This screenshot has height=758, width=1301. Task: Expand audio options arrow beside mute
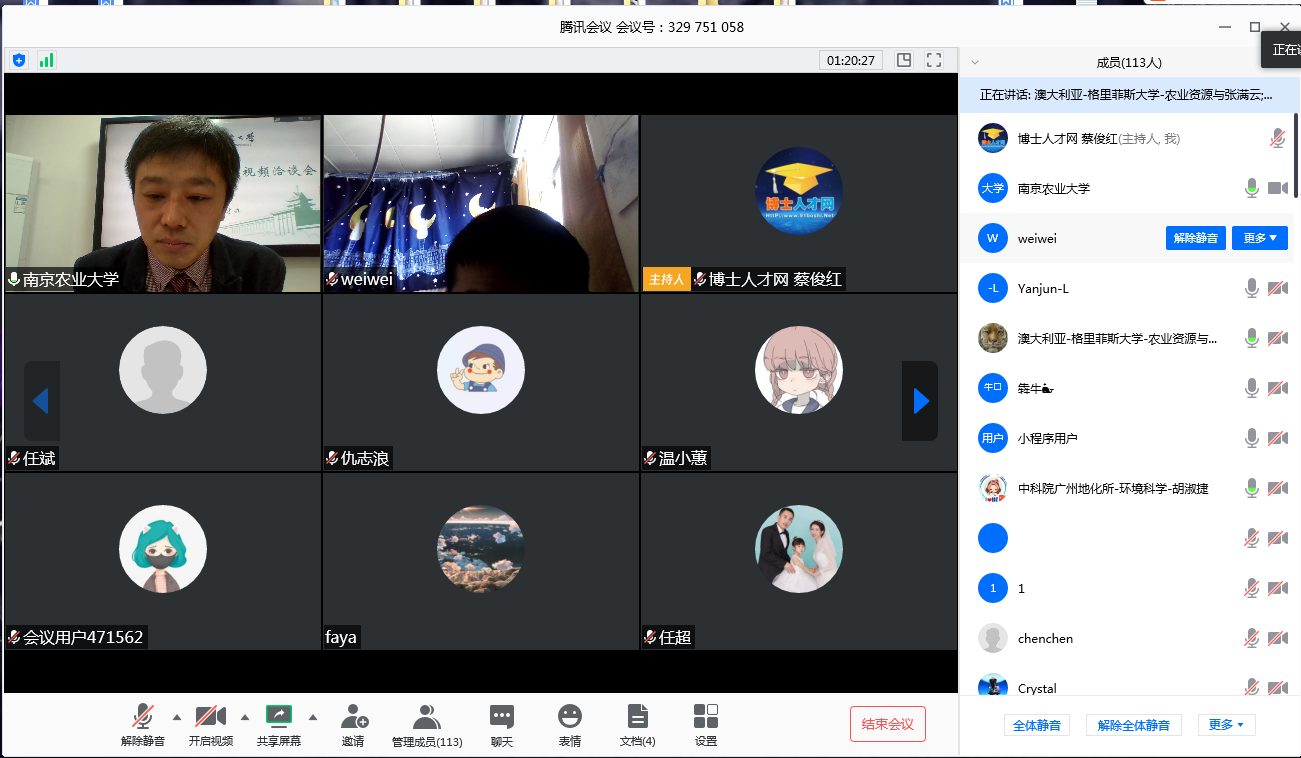point(177,717)
